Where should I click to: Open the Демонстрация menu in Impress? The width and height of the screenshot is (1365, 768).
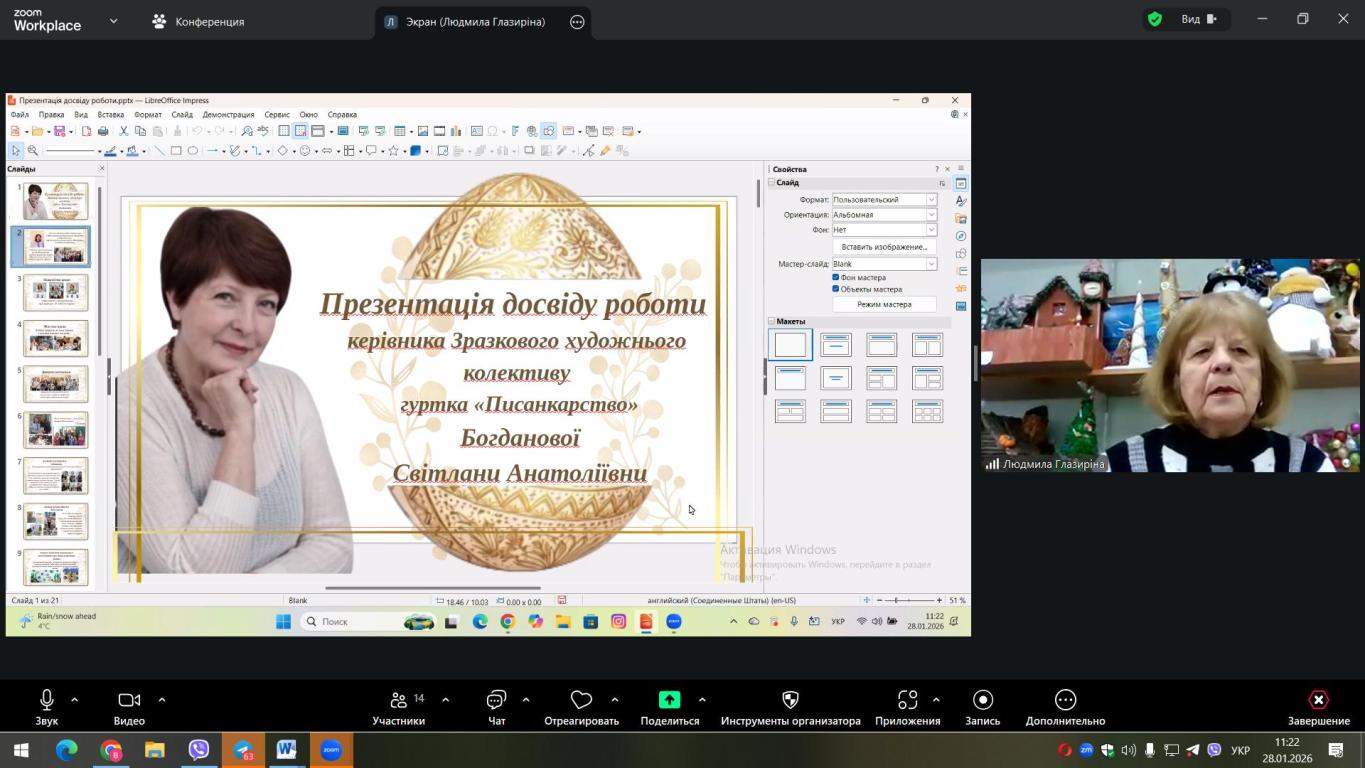(x=228, y=115)
